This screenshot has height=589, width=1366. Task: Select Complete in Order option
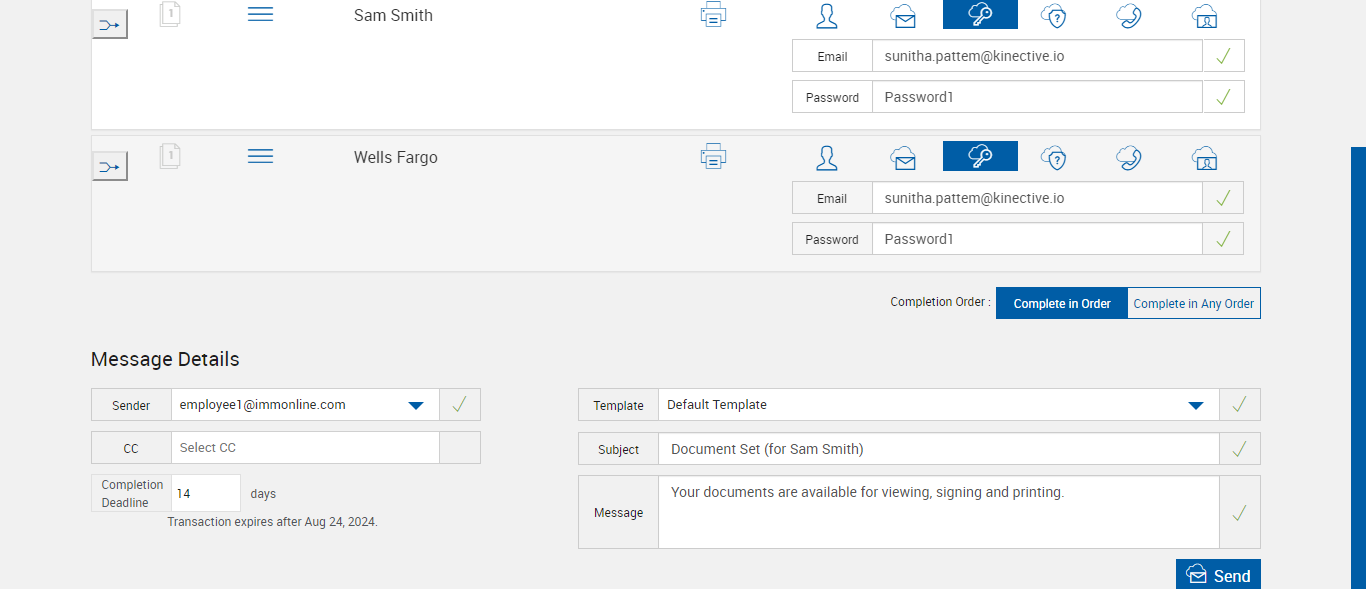point(1062,303)
